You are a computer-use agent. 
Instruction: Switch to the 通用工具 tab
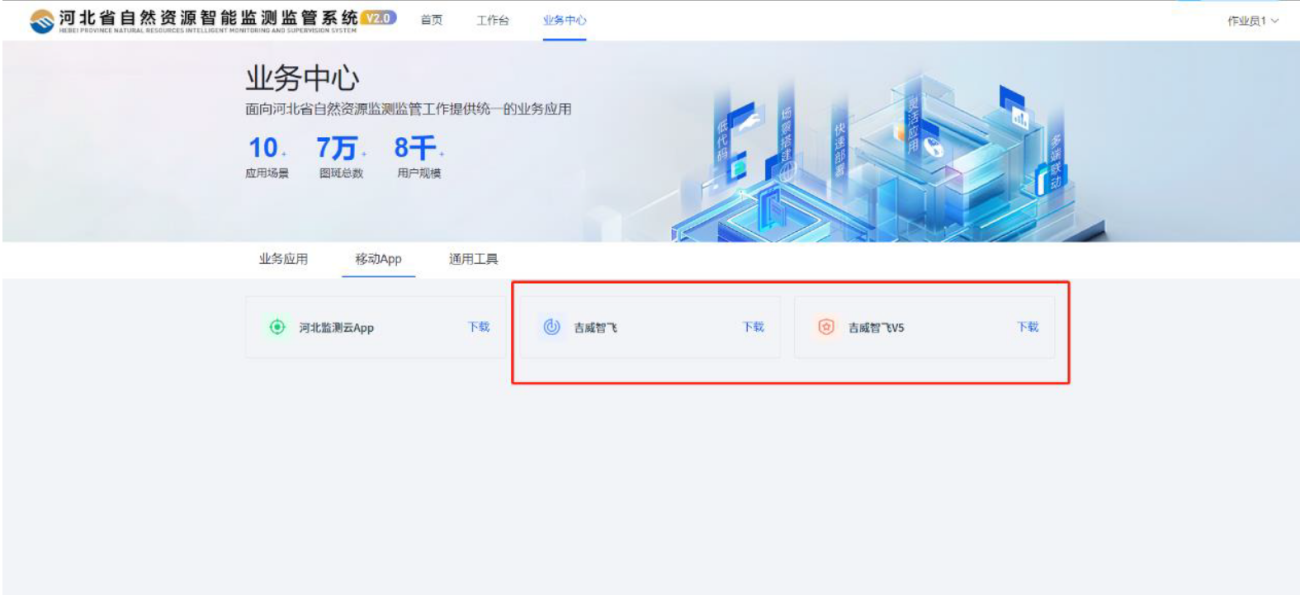click(475, 258)
